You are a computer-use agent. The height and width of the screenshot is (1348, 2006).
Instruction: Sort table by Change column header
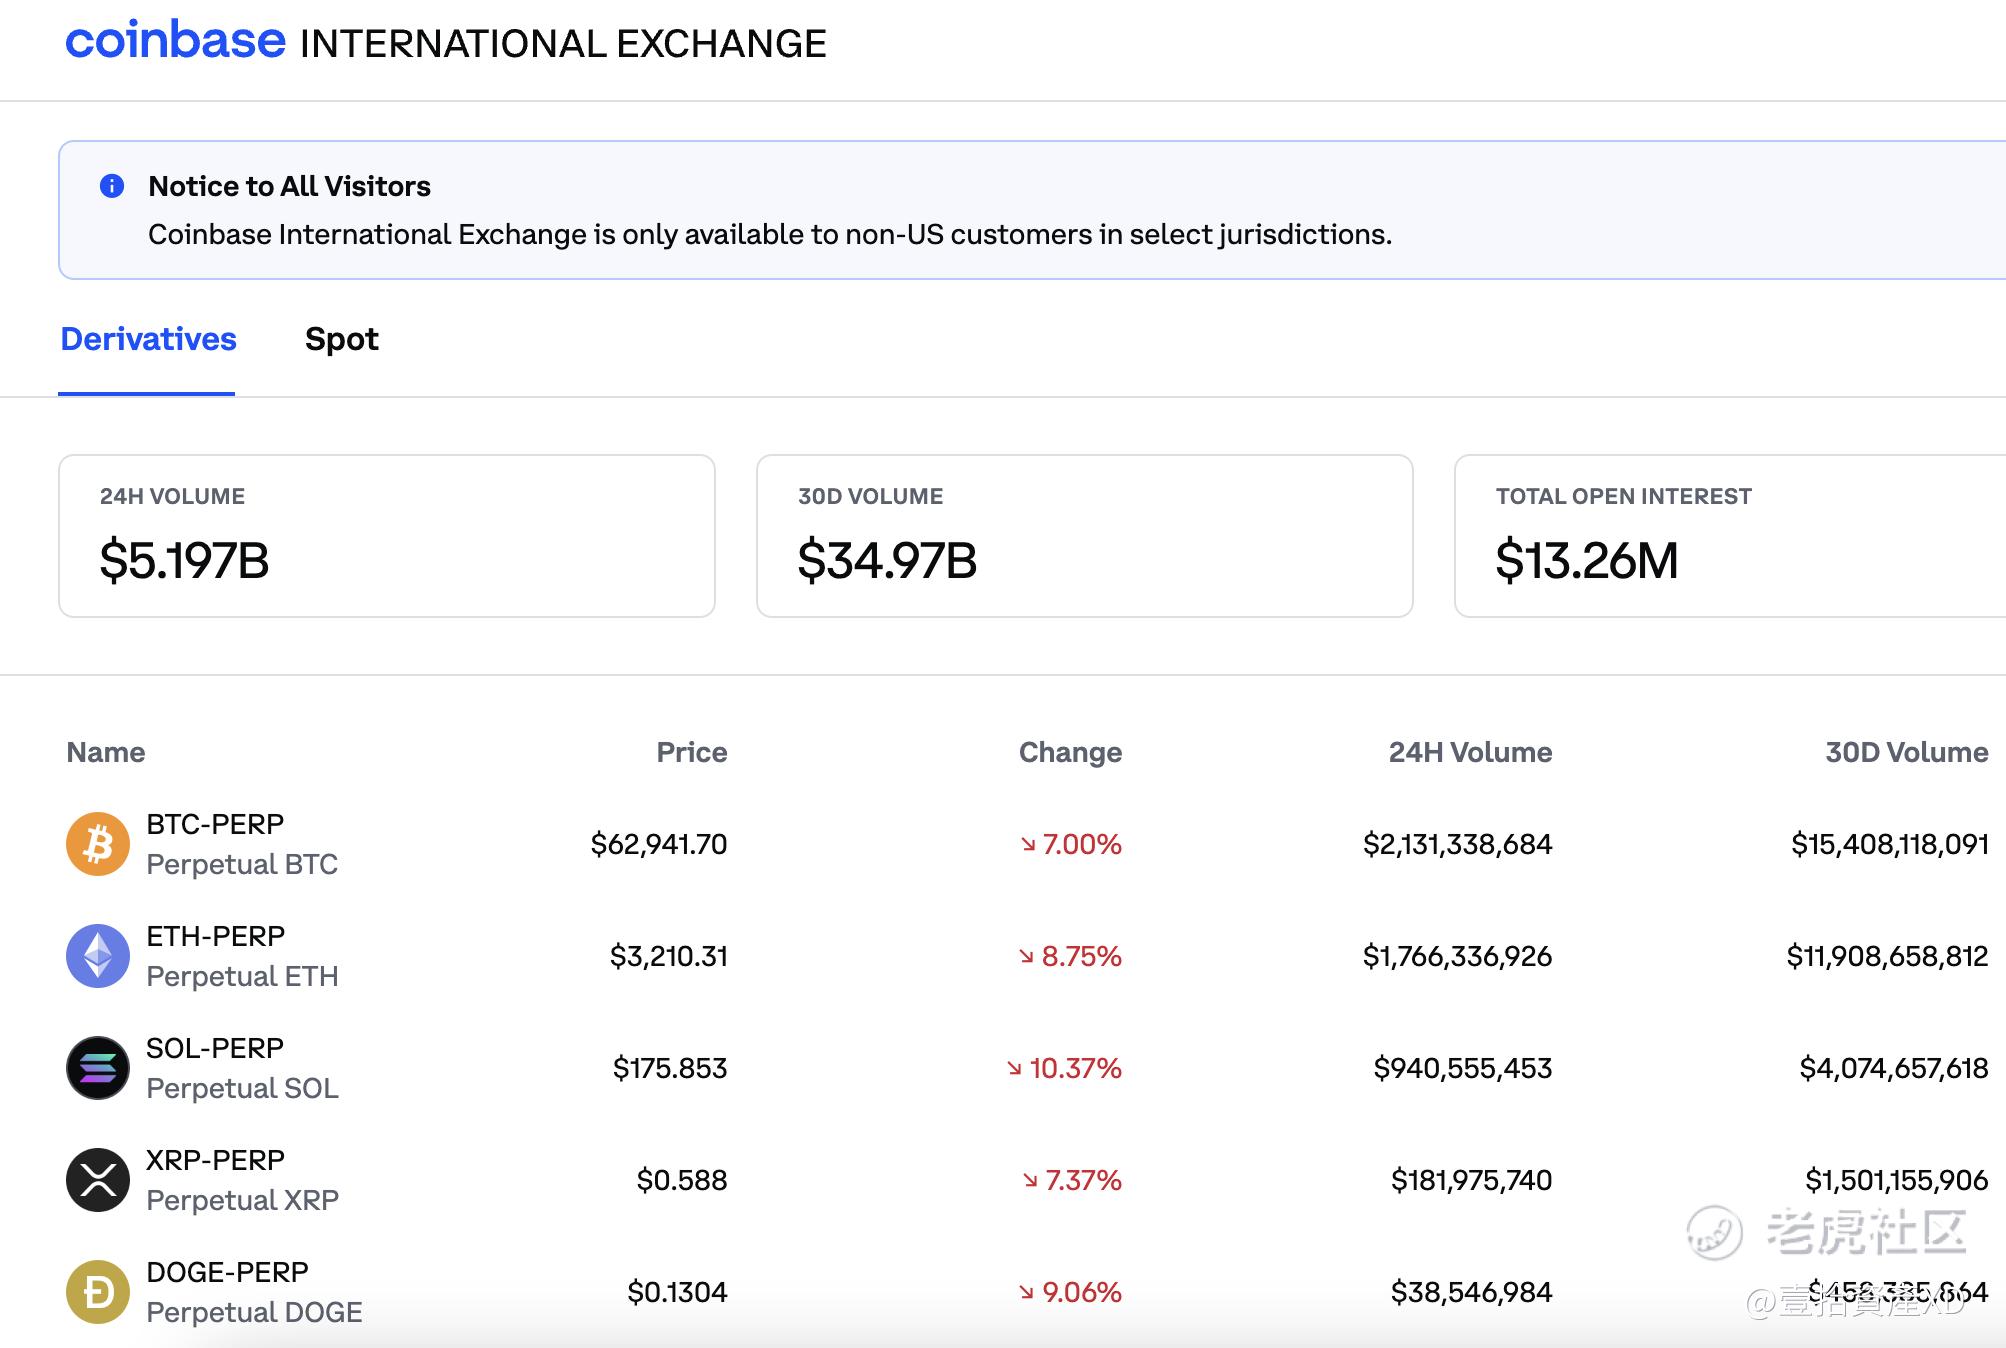coord(1070,752)
